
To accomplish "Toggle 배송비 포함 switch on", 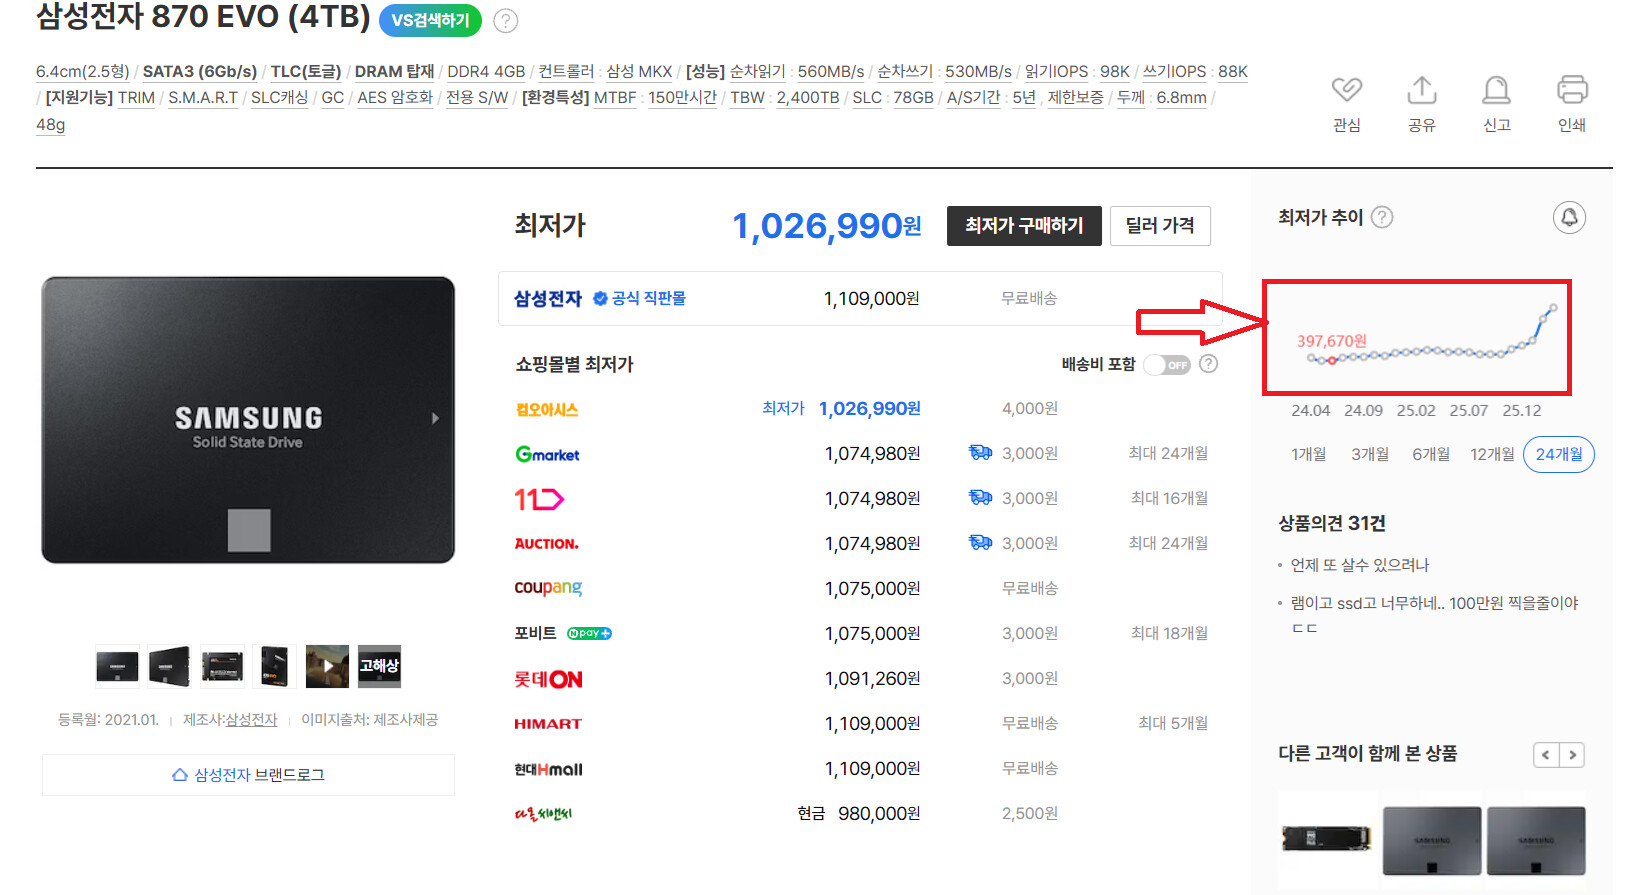I will pyautogui.click(x=1166, y=364).
